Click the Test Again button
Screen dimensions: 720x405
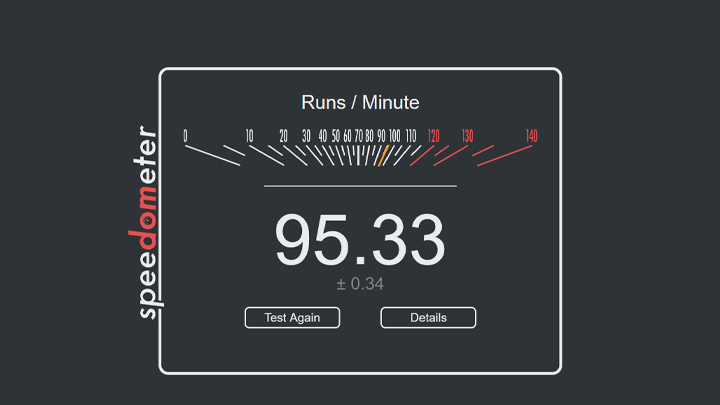click(292, 318)
